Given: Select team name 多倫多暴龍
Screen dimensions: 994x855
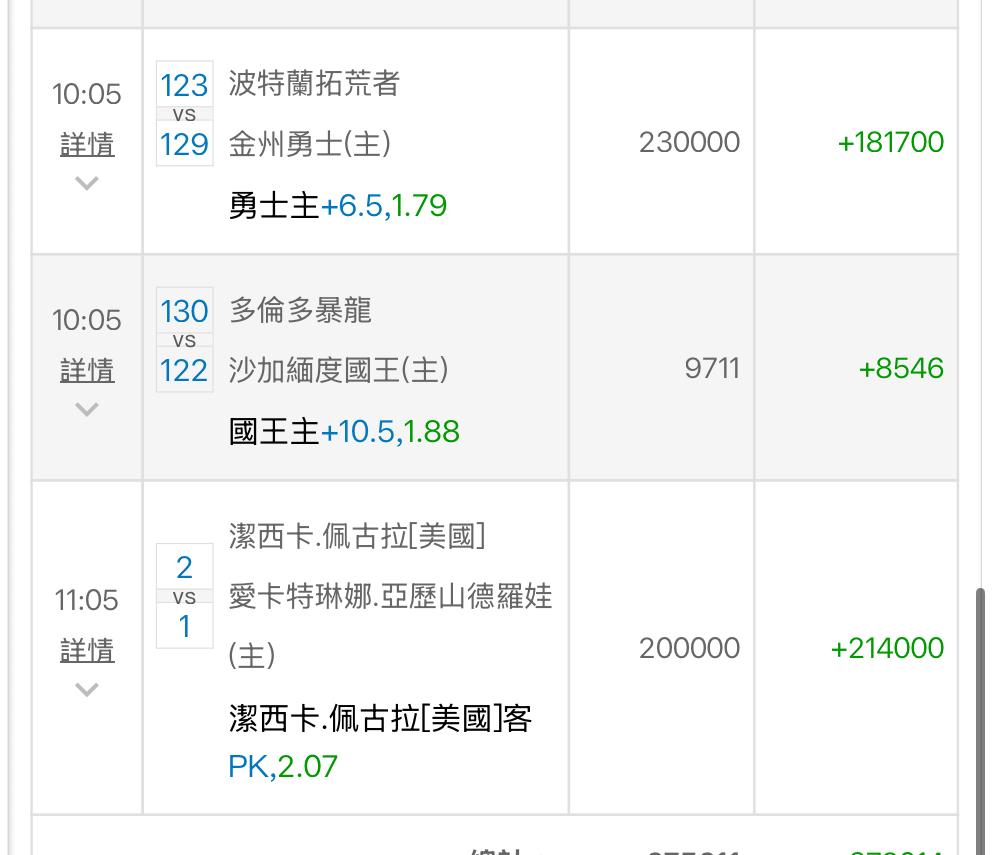Looking at the screenshot, I should 300,310.
